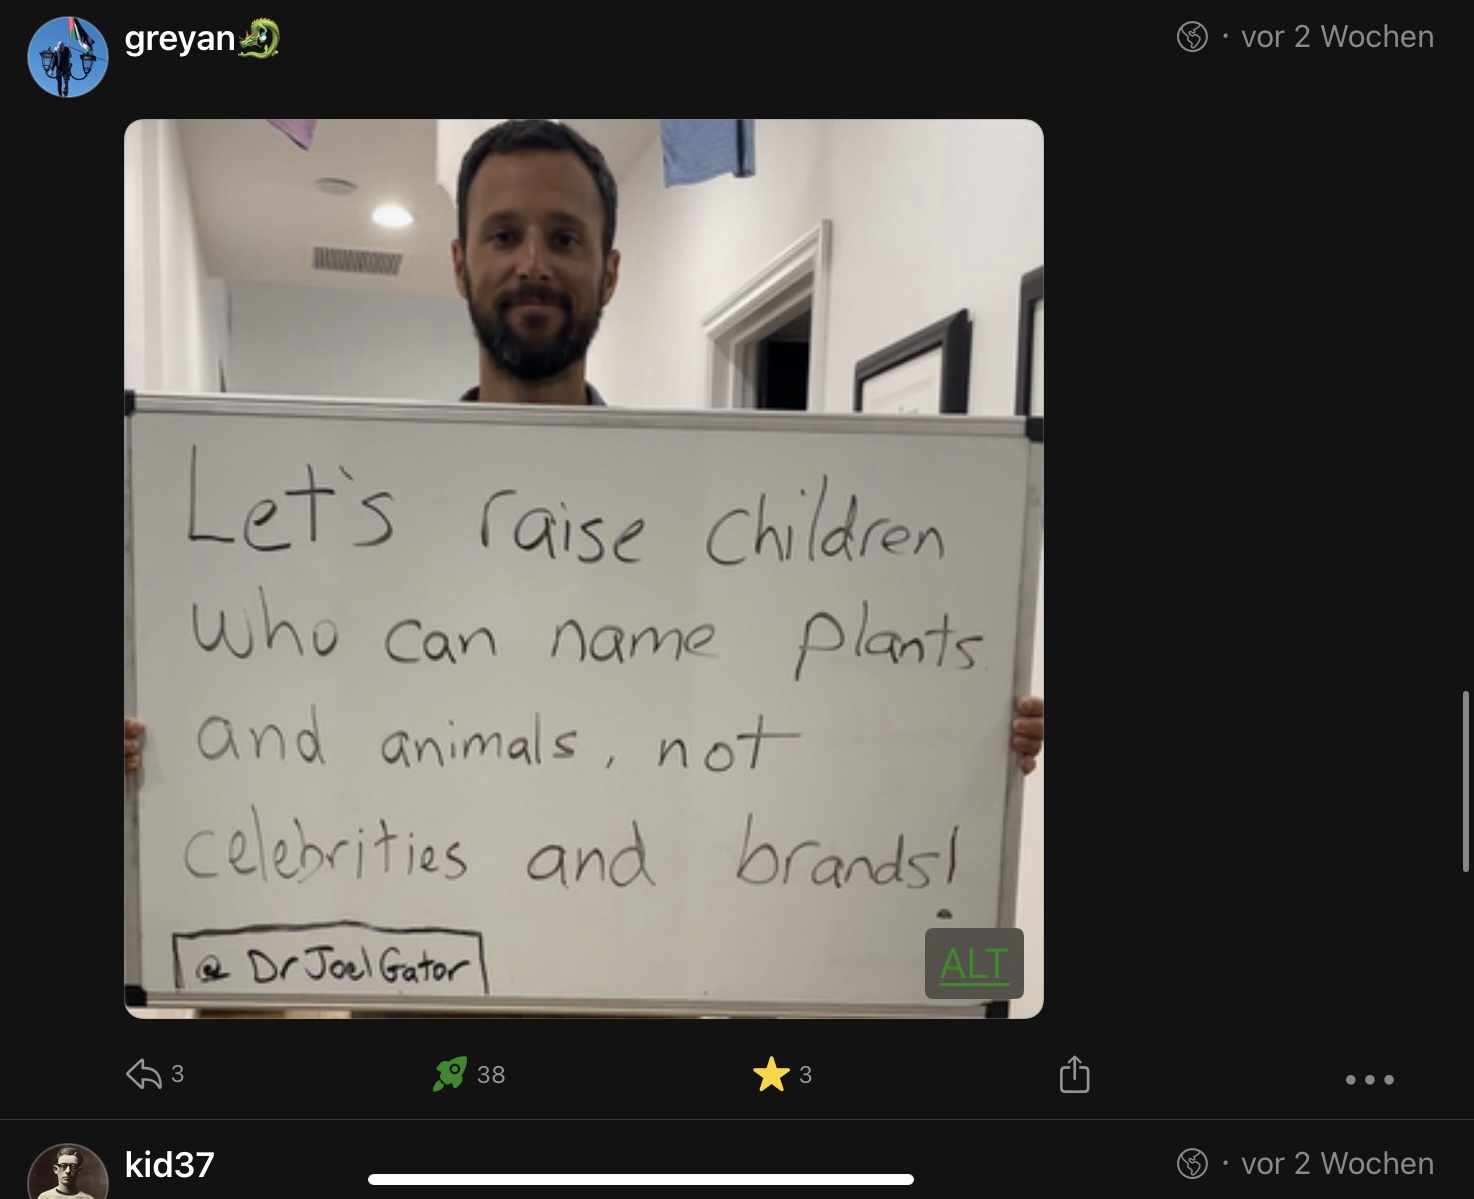
Task: Click globe visibility icon on kid37's post
Action: [x=1192, y=1163]
